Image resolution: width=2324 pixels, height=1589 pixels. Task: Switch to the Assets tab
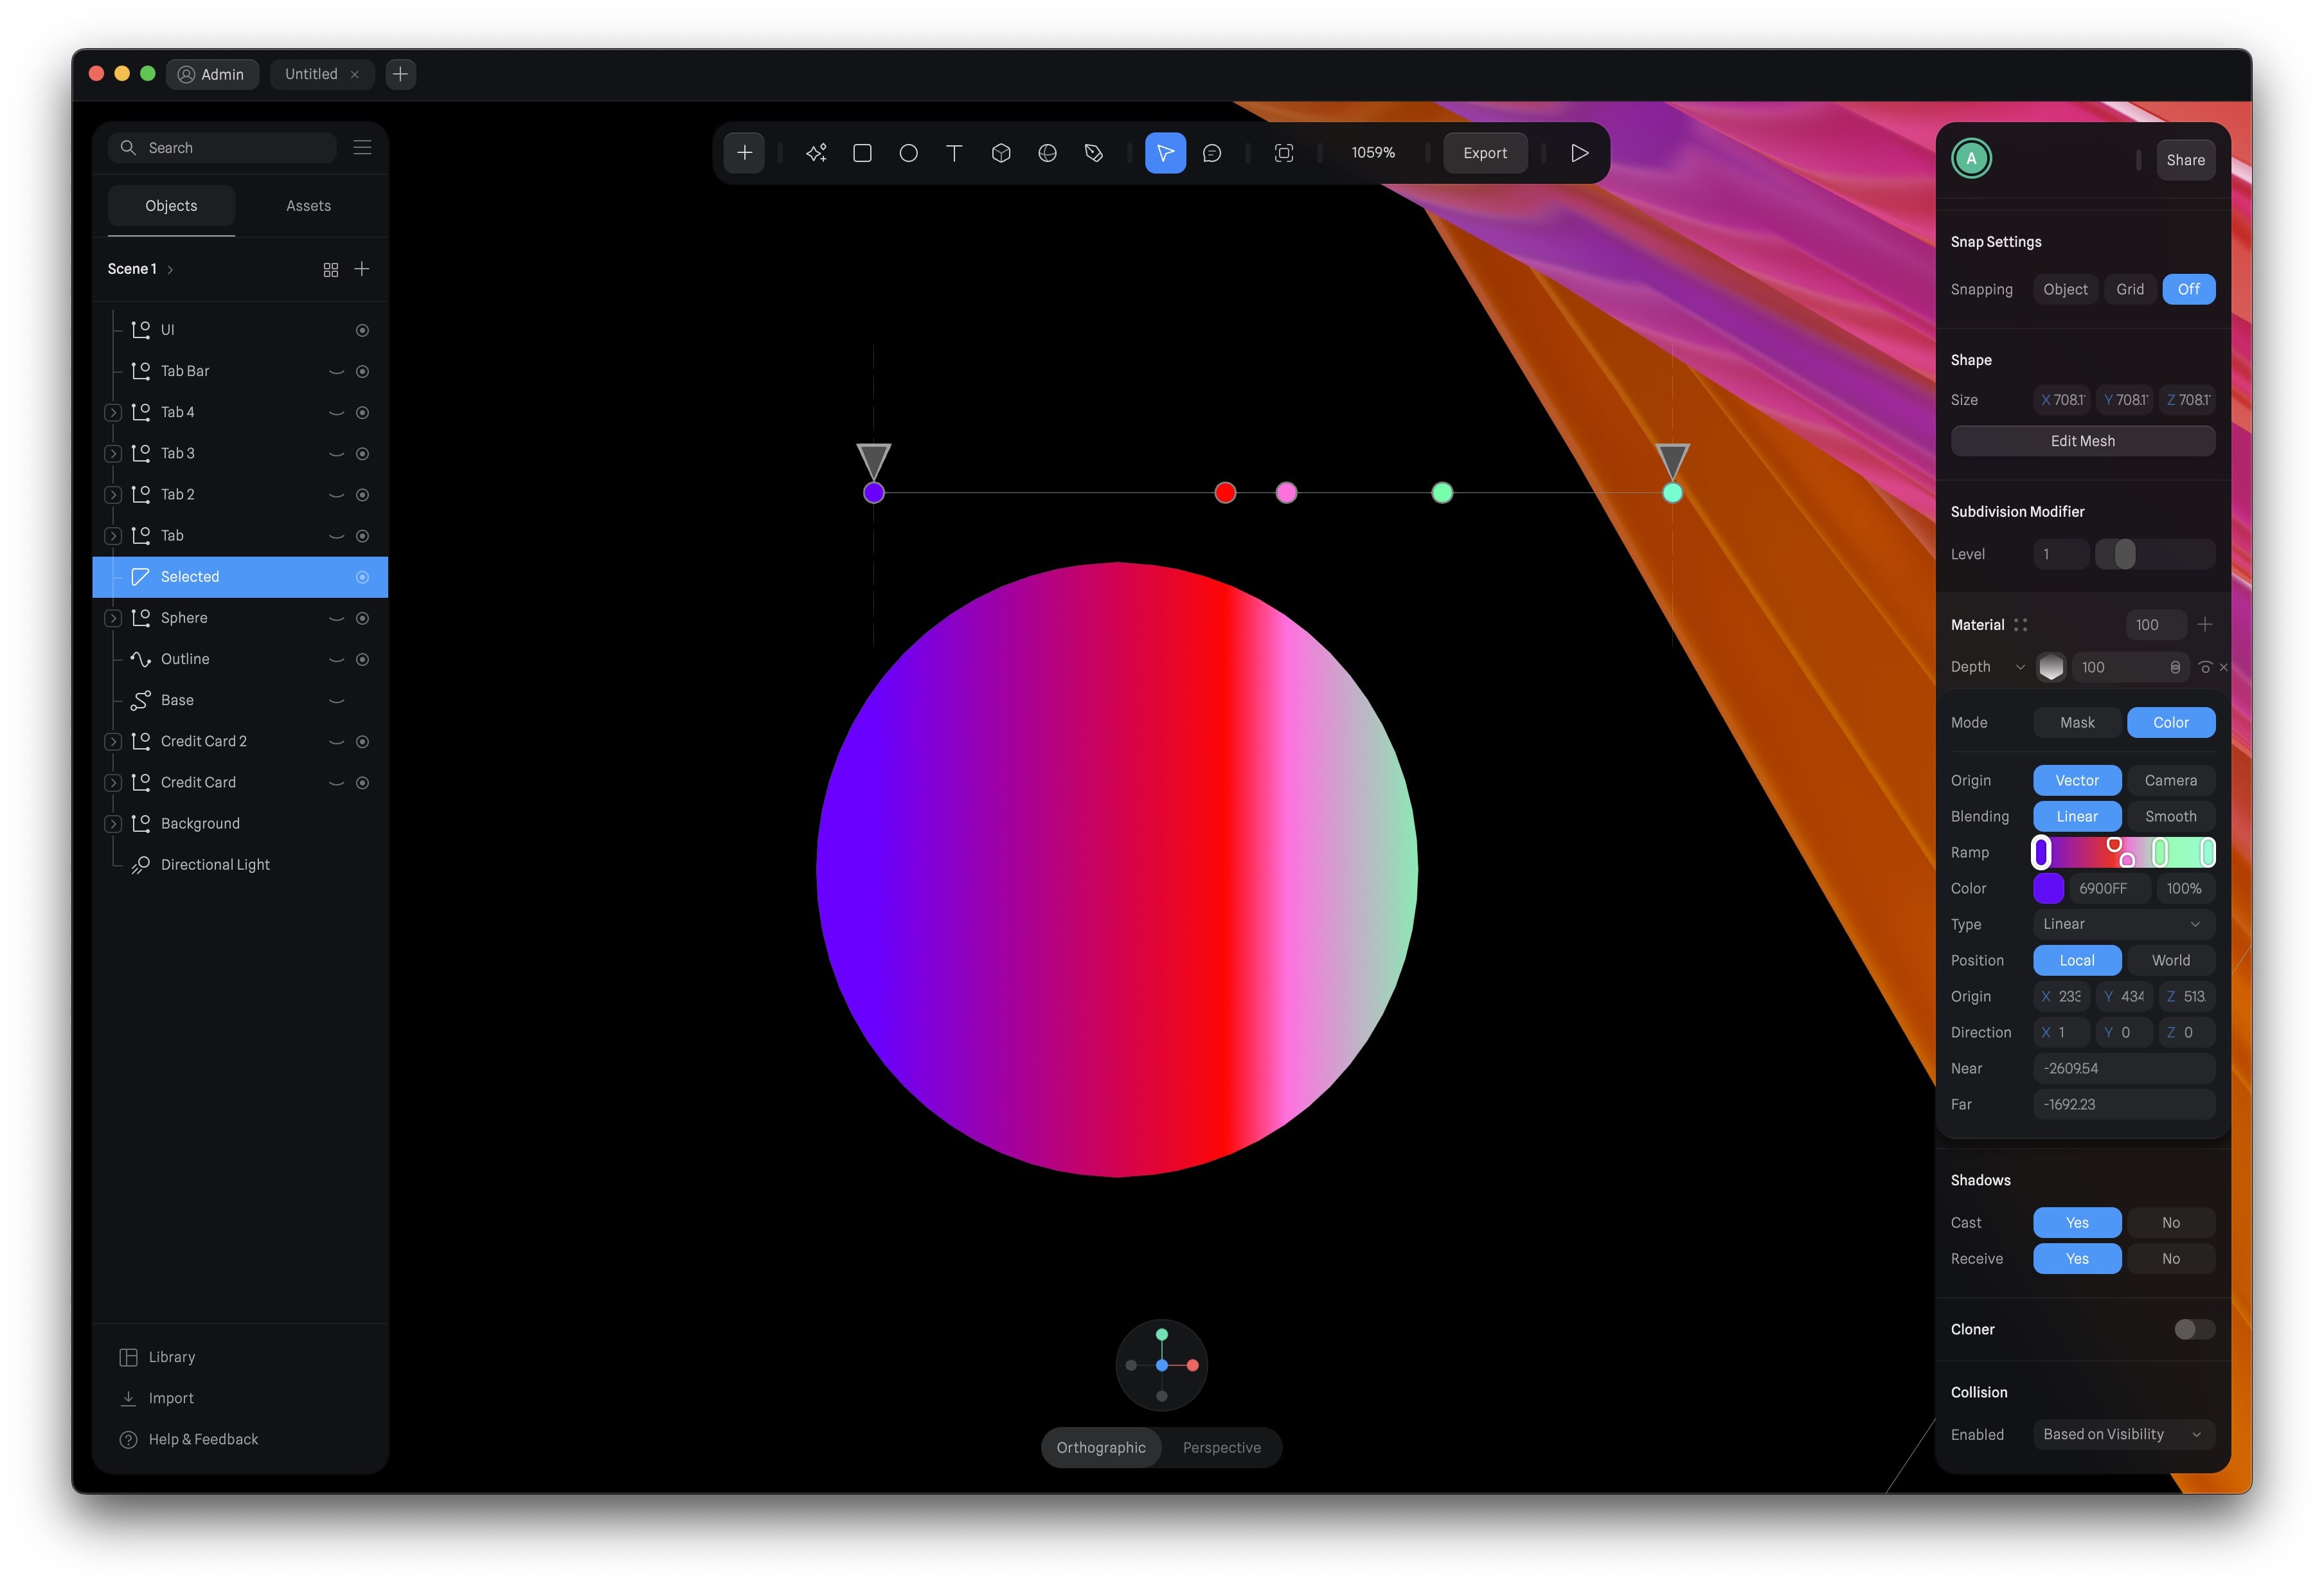[x=307, y=205]
